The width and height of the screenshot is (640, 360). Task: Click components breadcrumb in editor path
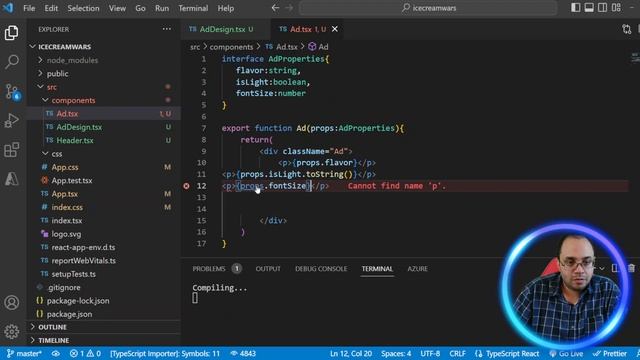click(x=231, y=47)
